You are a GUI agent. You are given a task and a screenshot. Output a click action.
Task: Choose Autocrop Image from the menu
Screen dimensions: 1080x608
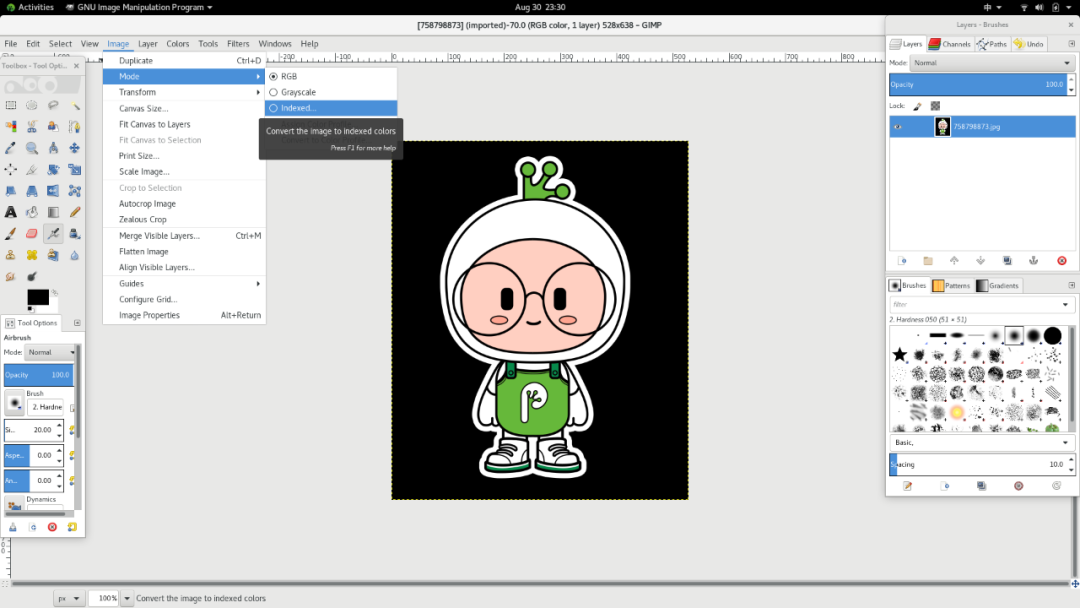[x=184, y=204]
